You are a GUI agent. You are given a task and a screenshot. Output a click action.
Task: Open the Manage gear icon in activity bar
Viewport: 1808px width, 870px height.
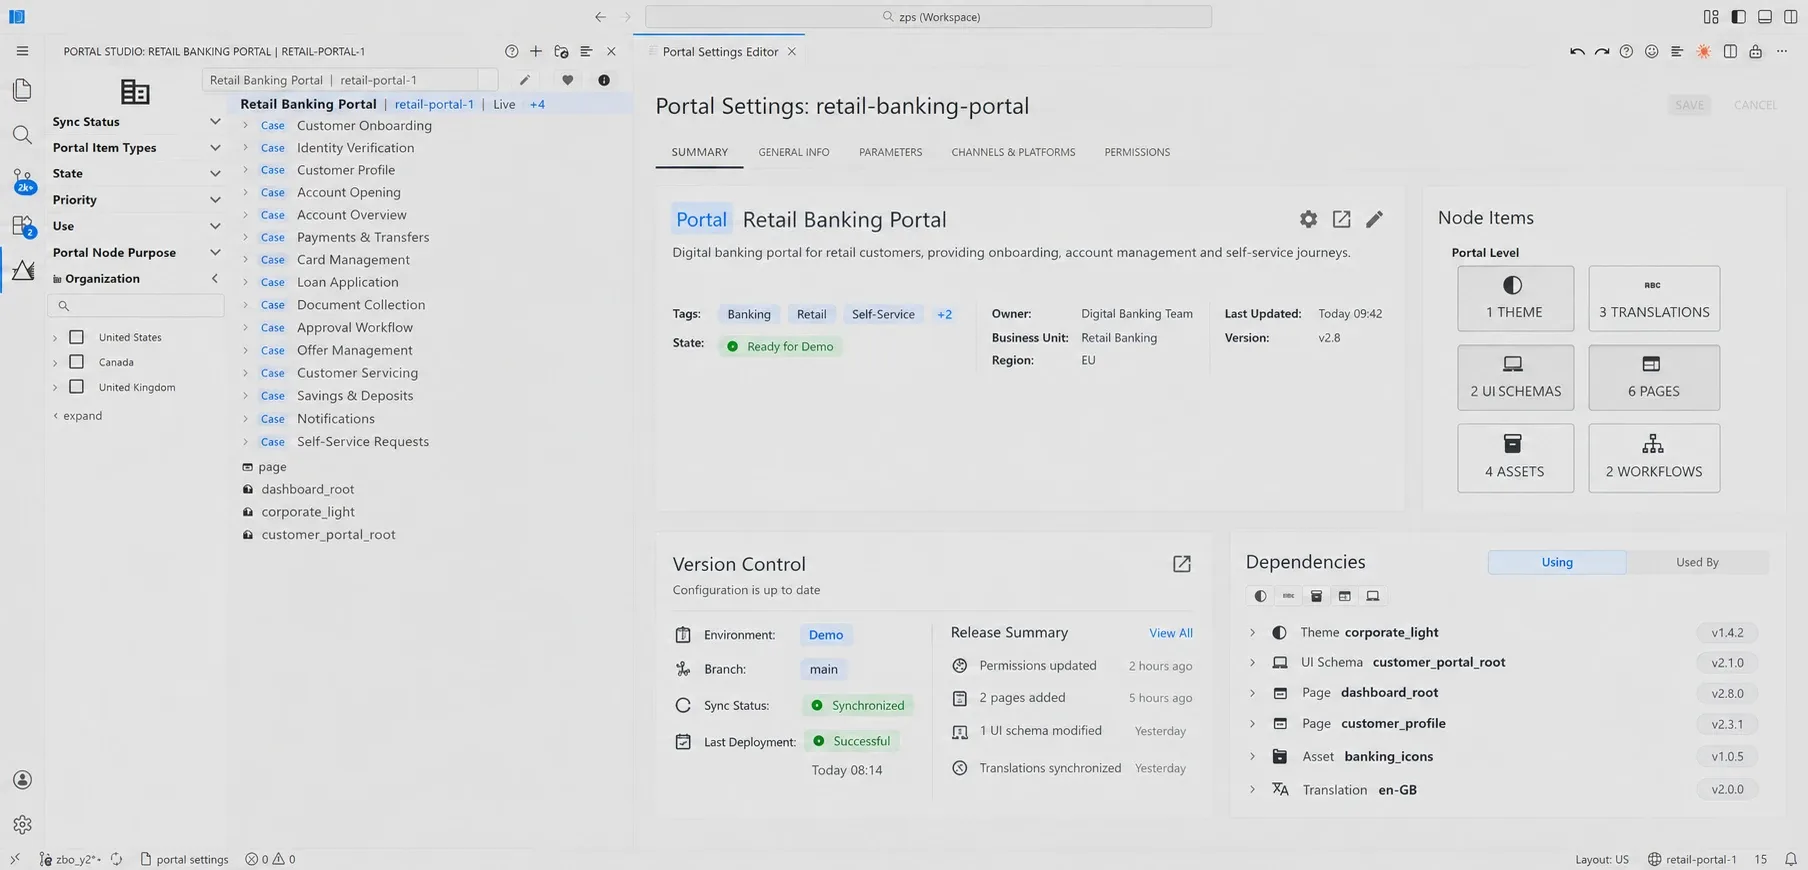[22, 825]
